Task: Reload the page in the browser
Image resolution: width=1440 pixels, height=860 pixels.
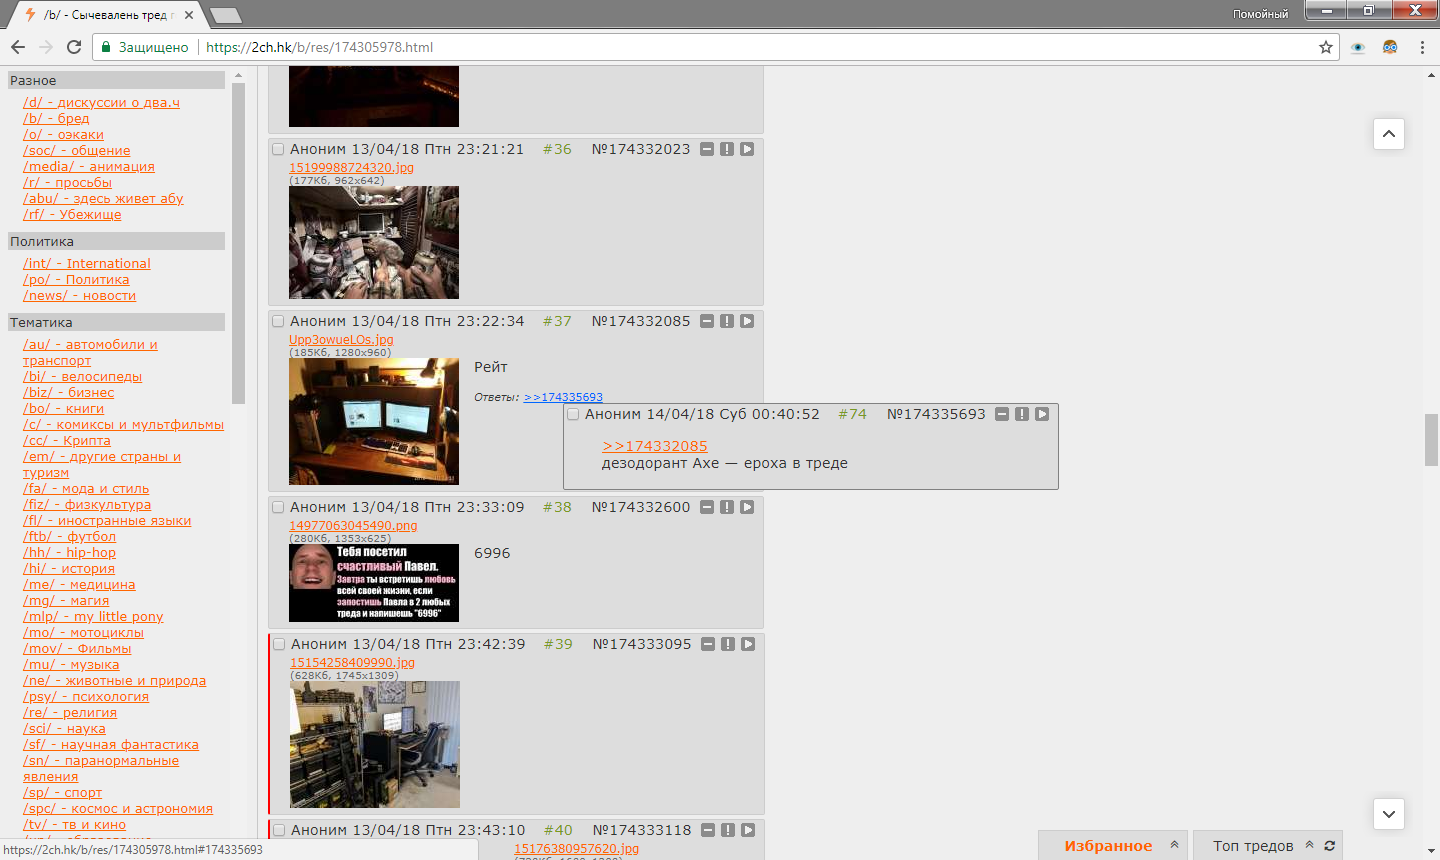Action: coord(74,47)
